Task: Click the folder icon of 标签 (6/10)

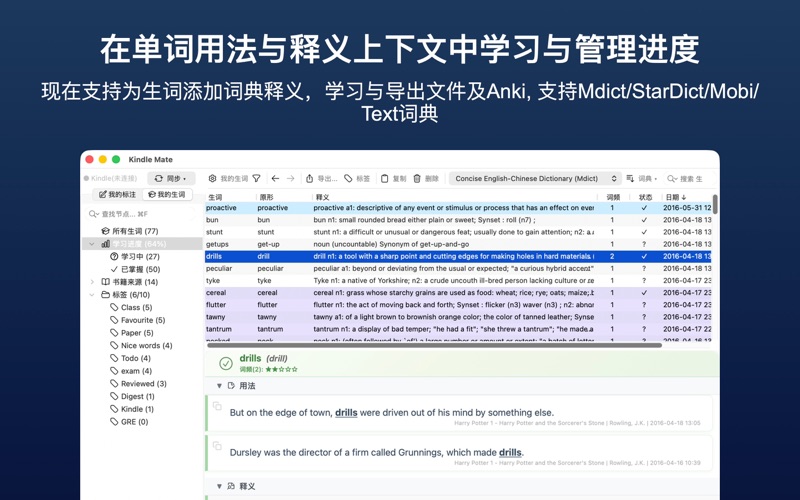Action: 105,295
